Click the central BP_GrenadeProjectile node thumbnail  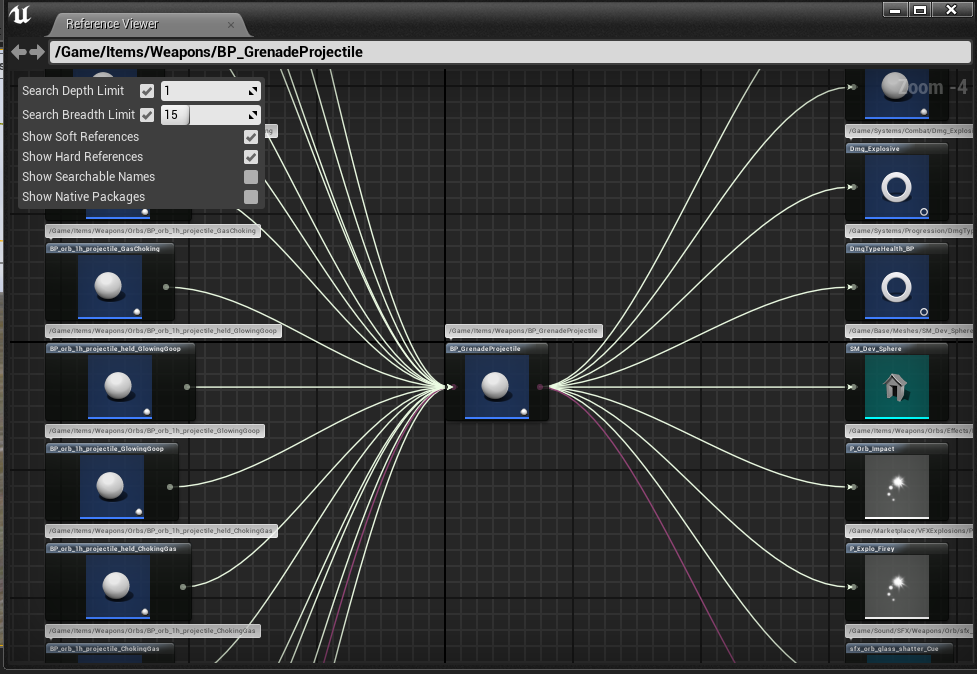[x=496, y=387]
